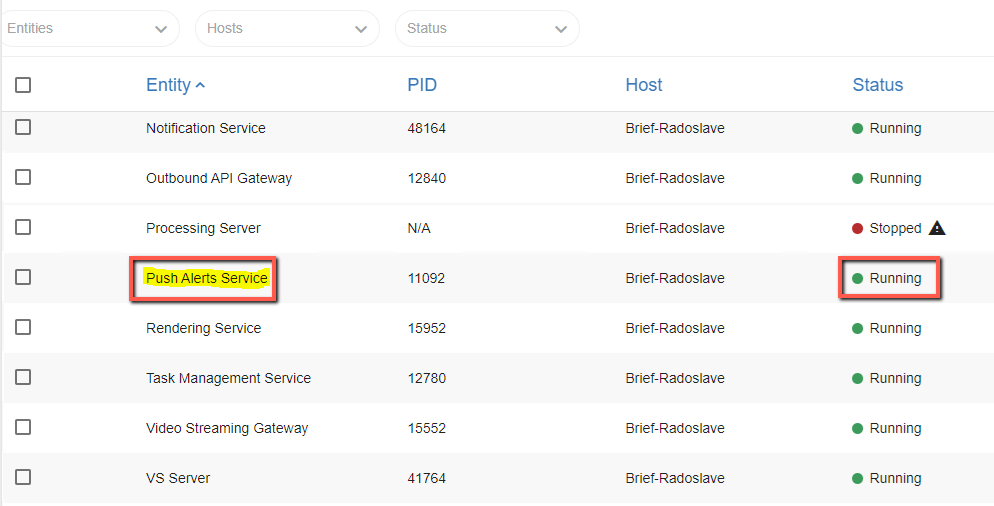Sort the table by Status column
Screen dimensions: 994x506
point(877,85)
